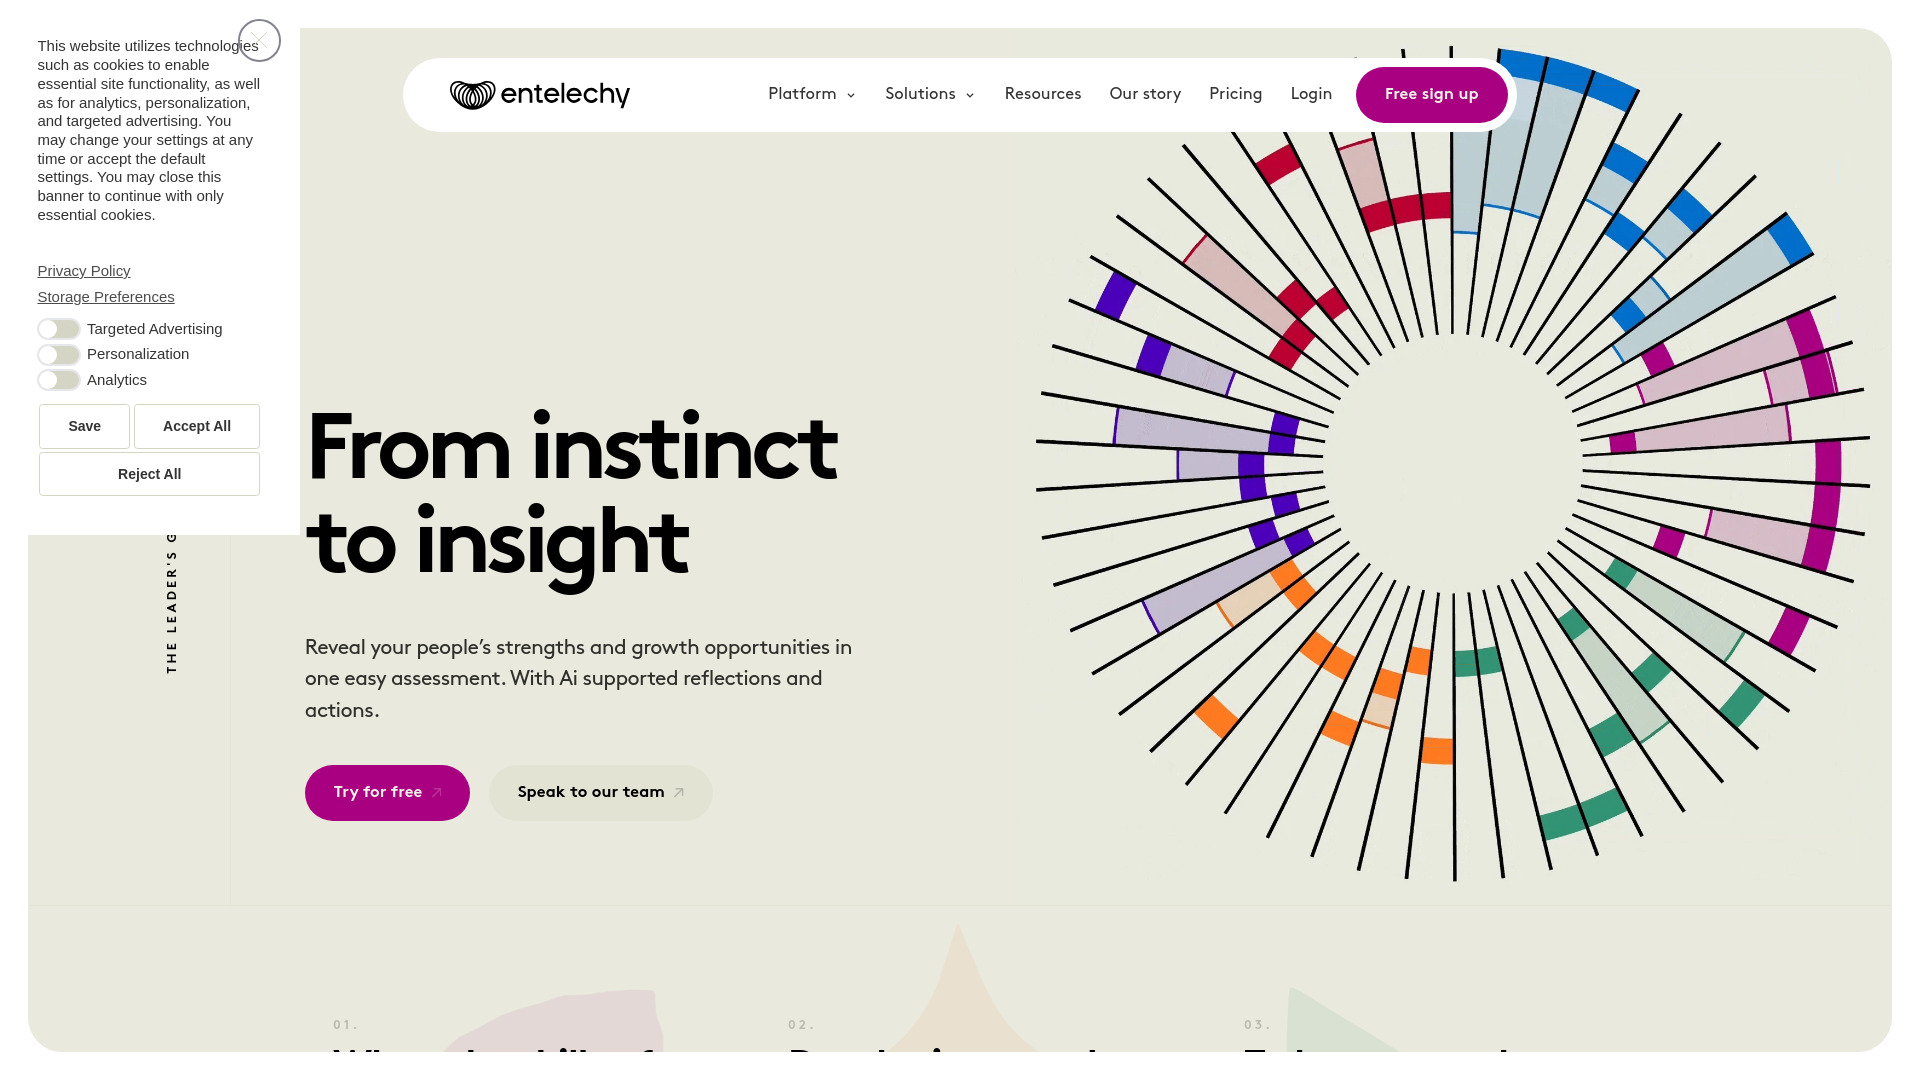Click the Reject All button

pyautogui.click(x=149, y=473)
